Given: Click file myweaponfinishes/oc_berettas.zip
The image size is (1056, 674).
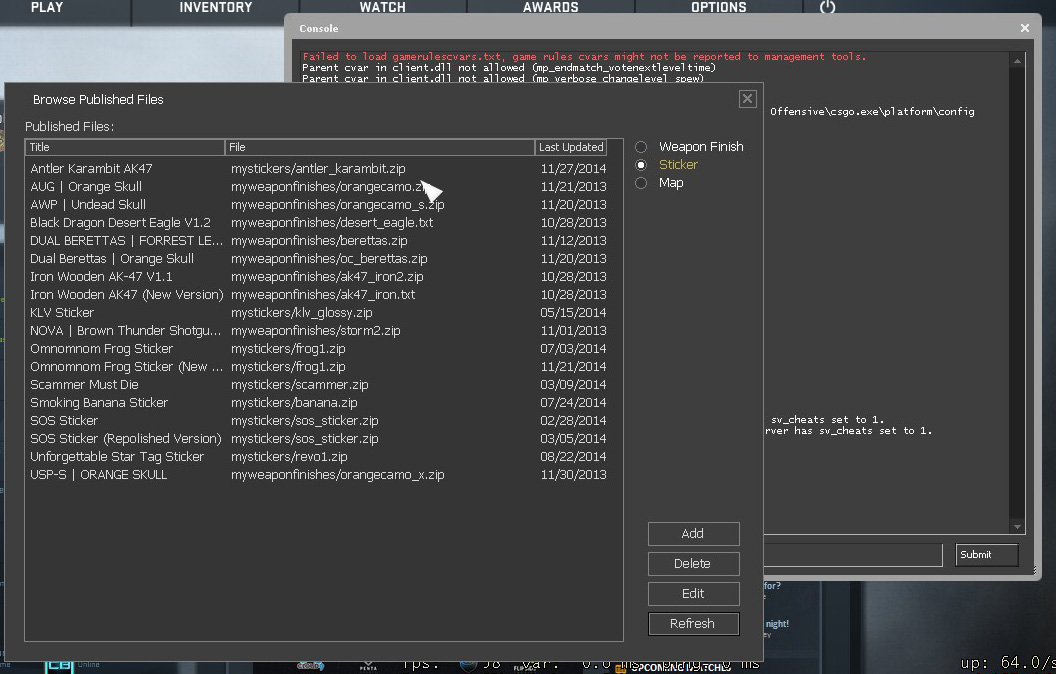Looking at the screenshot, I should [329, 259].
